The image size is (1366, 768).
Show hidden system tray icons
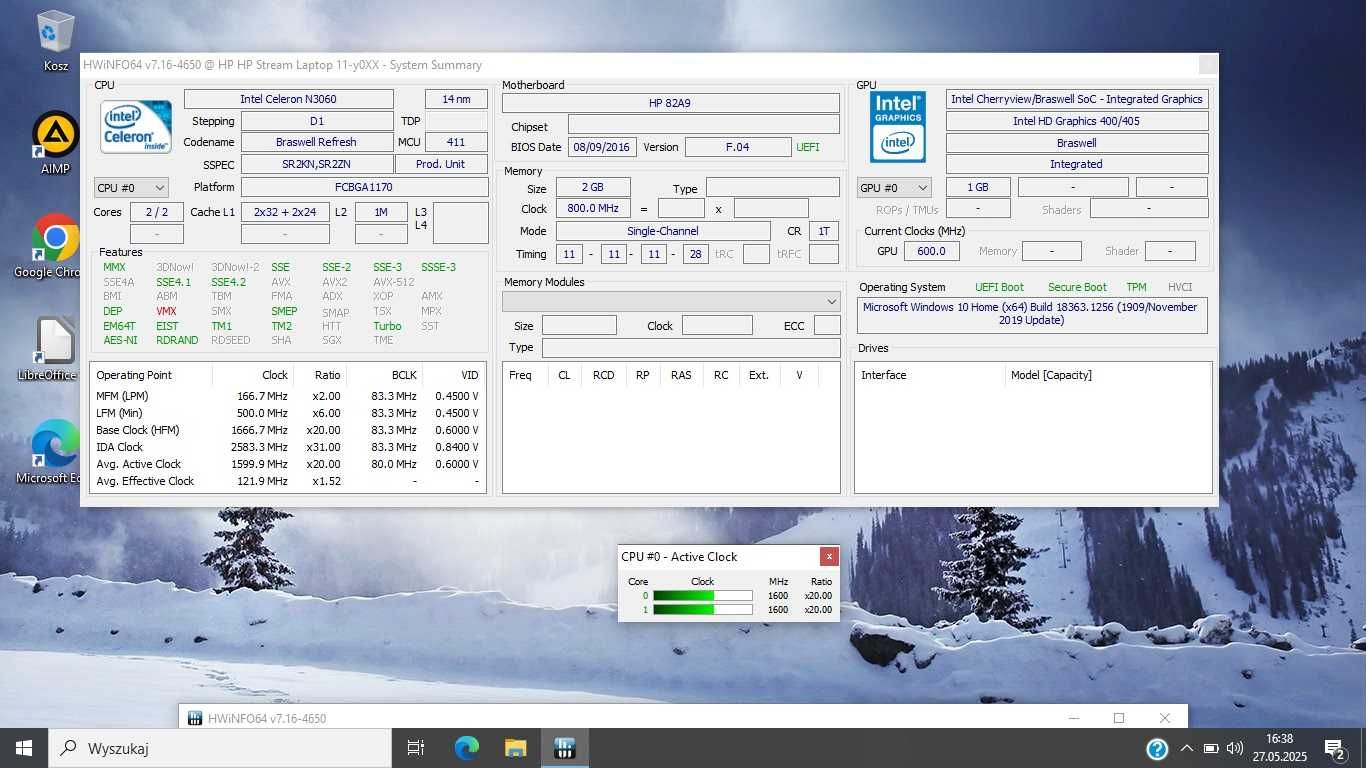pos(1187,748)
